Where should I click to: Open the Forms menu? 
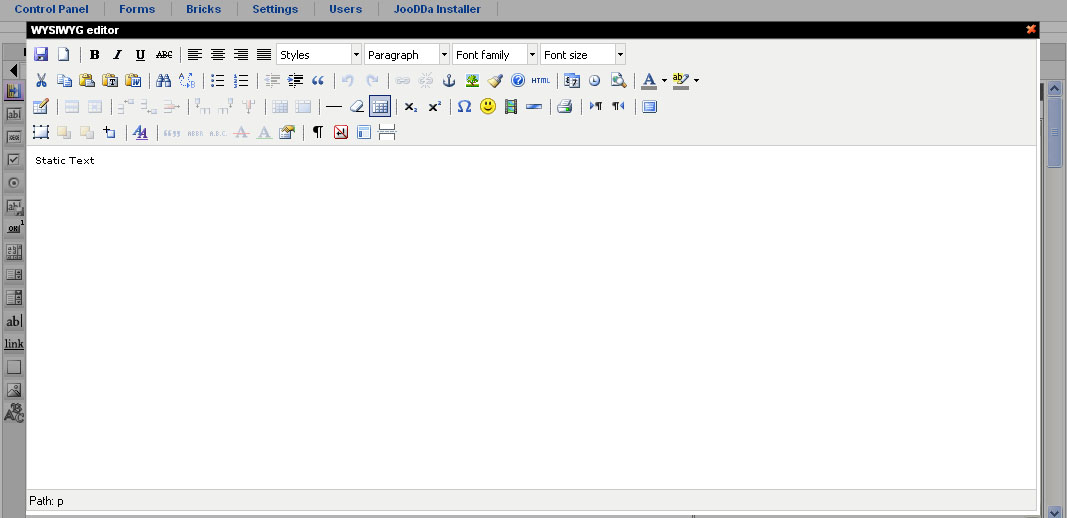pyautogui.click(x=137, y=9)
